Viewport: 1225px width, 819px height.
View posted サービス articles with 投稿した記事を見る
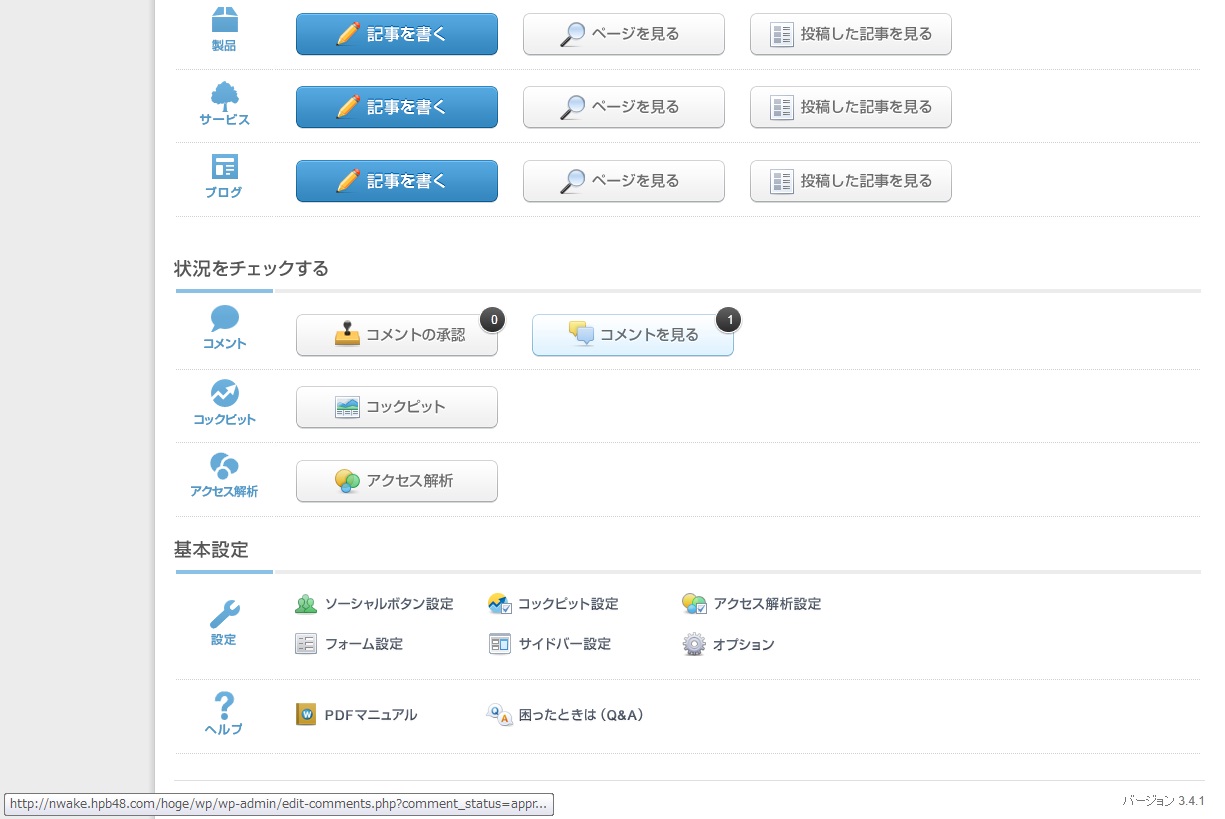[851, 107]
